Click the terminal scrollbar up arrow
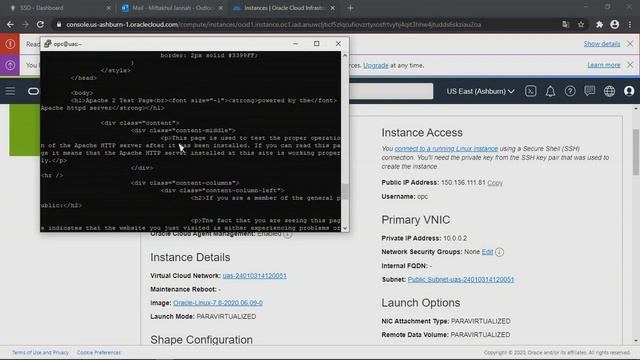The height and width of the screenshot is (360, 640). click(345, 55)
